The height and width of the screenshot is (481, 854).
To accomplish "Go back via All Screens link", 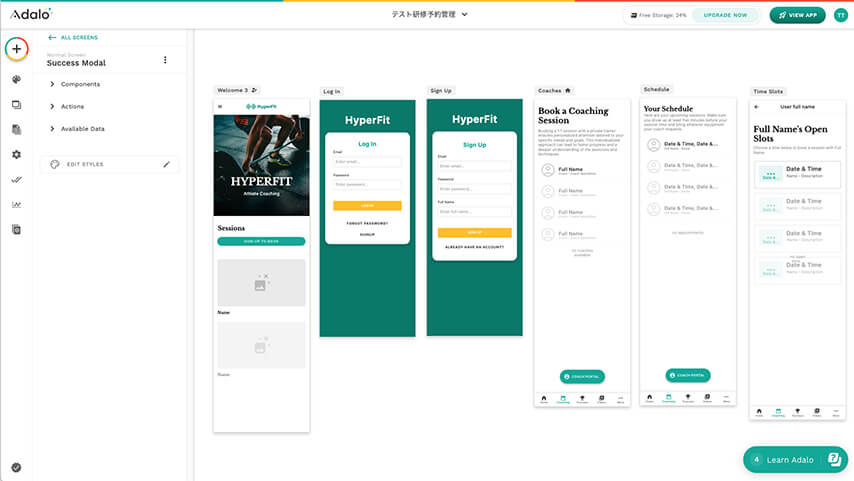I will [73, 37].
